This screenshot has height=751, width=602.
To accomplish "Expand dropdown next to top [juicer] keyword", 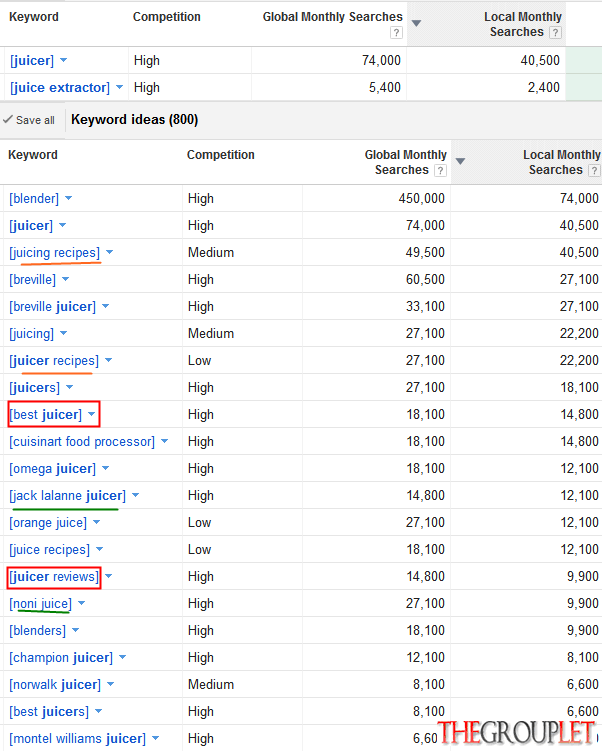I will (x=64, y=60).
